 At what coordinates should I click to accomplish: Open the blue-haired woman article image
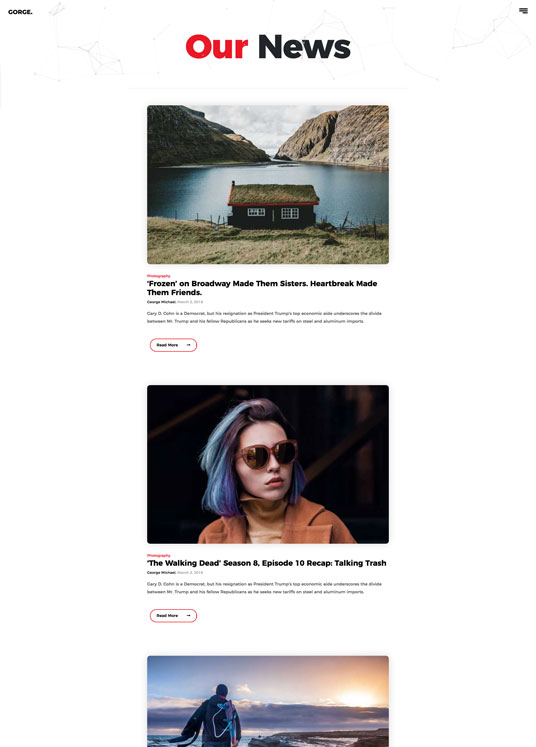[x=268, y=464]
